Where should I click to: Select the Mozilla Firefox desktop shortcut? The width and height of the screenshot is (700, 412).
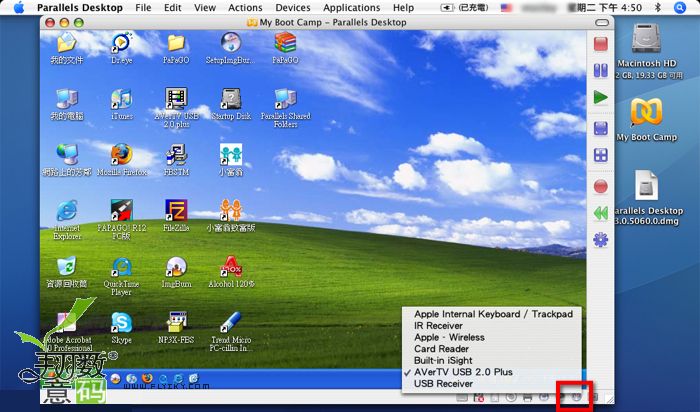point(121,161)
